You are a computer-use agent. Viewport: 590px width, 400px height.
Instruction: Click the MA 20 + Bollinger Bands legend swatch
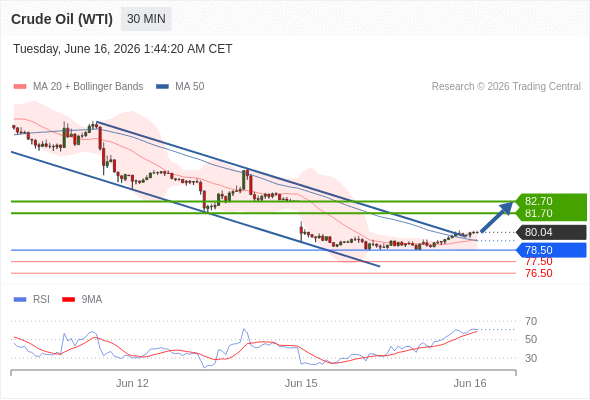click(20, 87)
